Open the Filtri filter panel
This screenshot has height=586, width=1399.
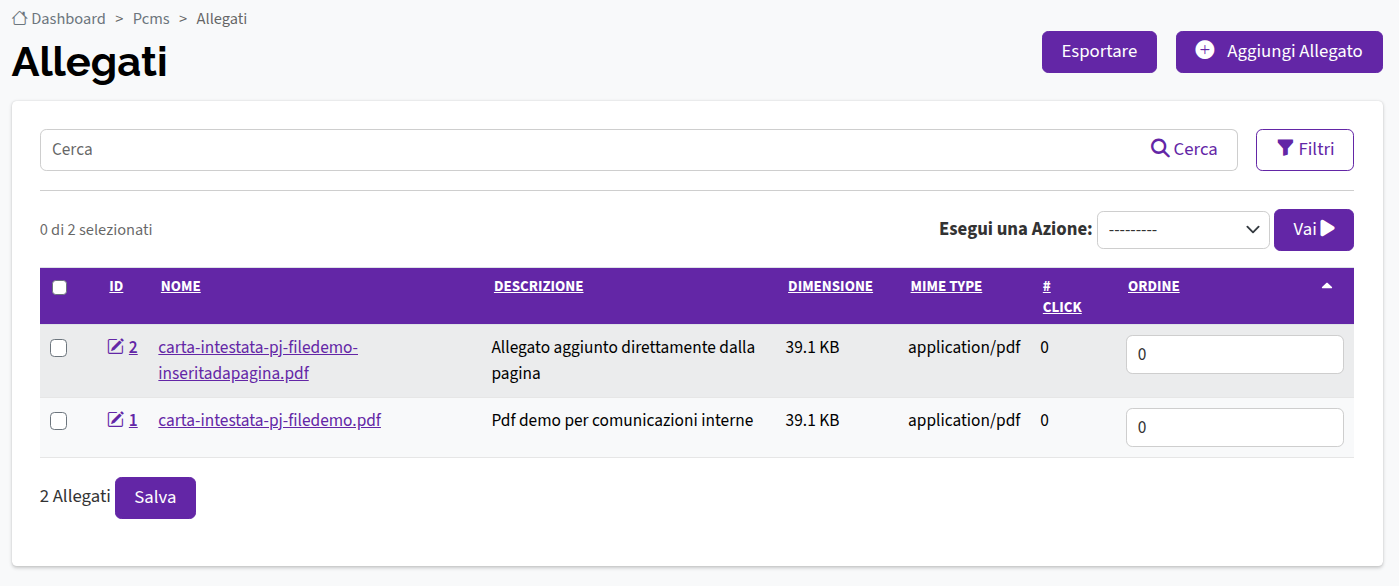click(x=1305, y=150)
